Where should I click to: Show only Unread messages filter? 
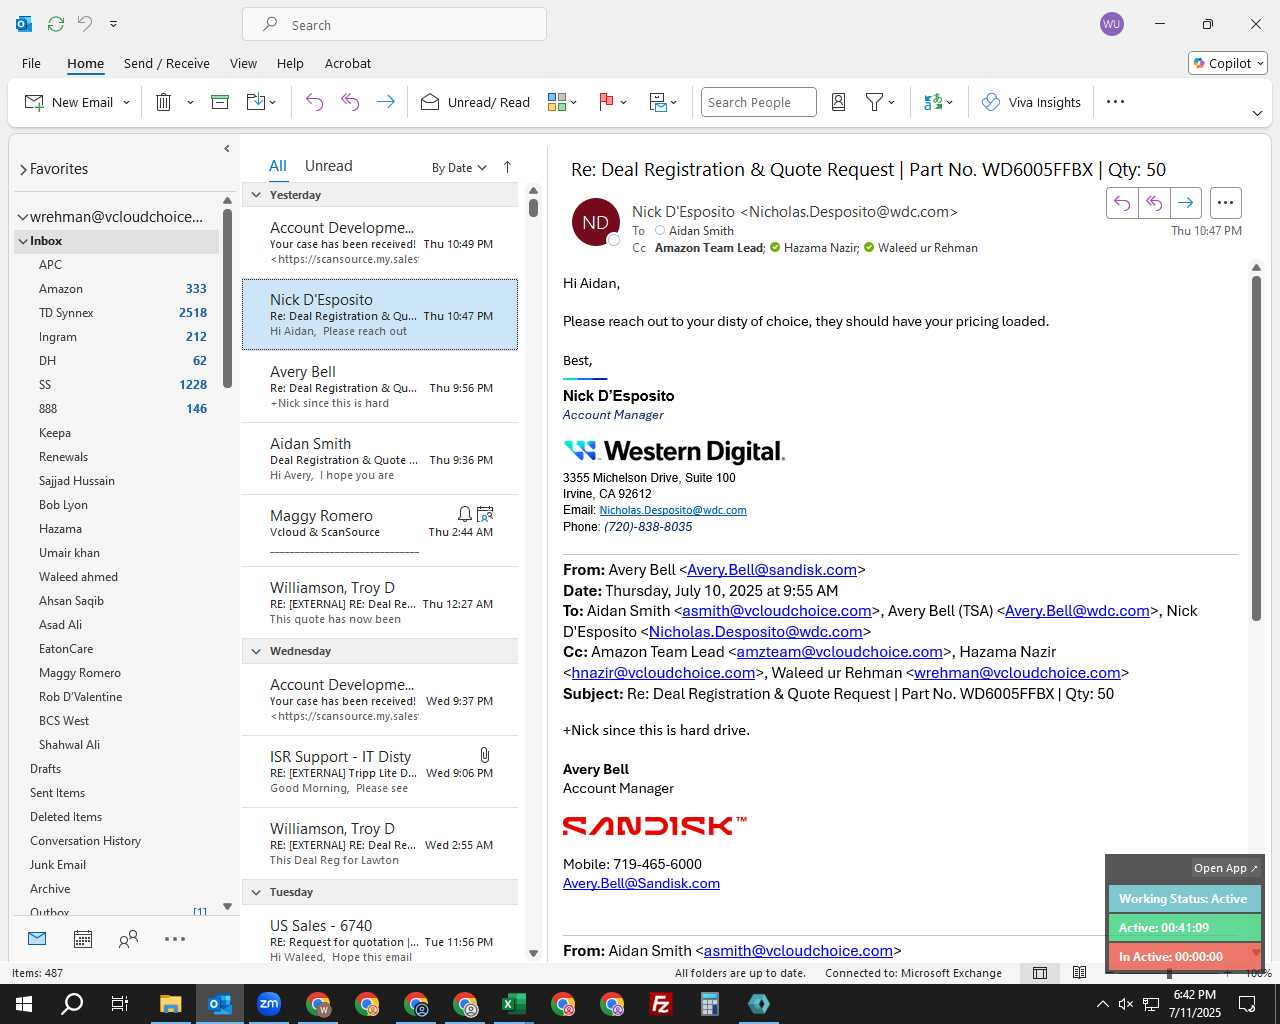click(328, 166)
